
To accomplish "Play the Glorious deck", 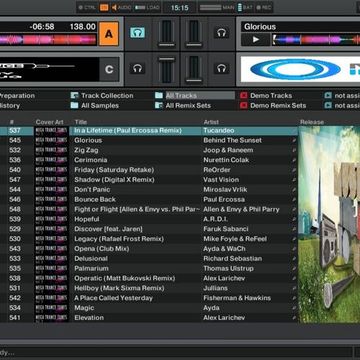I will coord(256,40).
